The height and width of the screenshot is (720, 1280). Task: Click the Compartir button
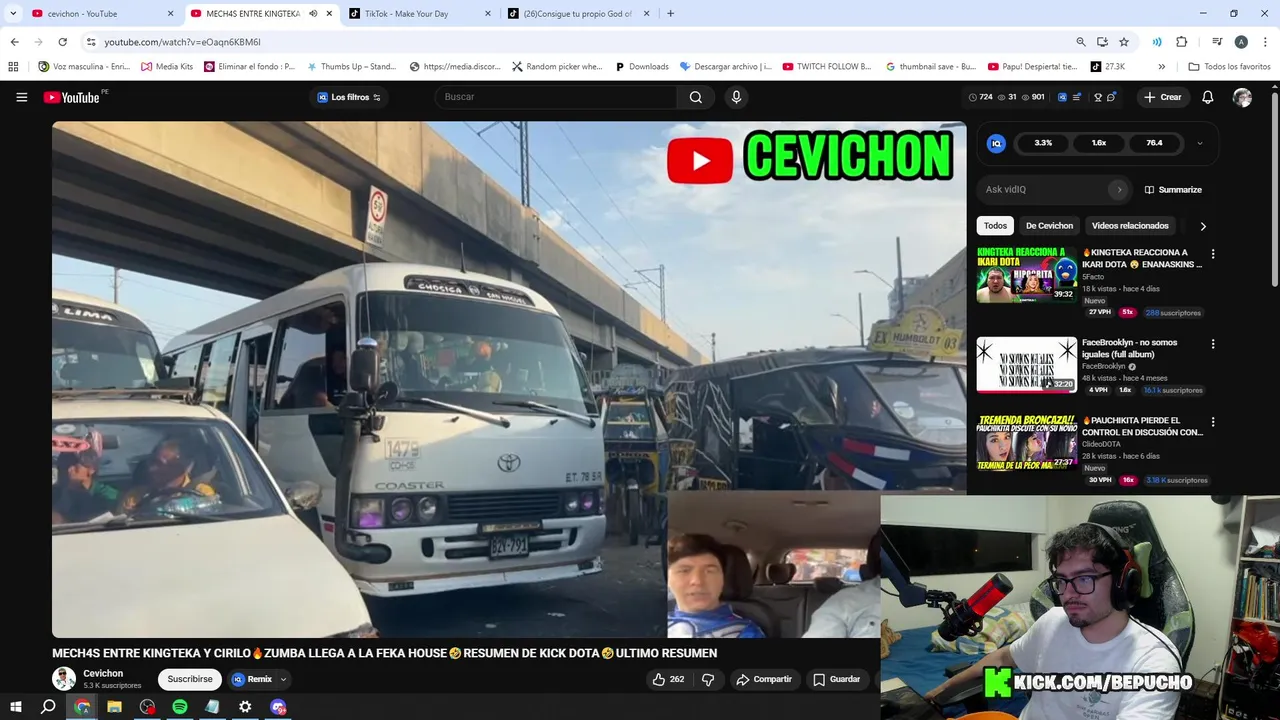tap(764, 679)
